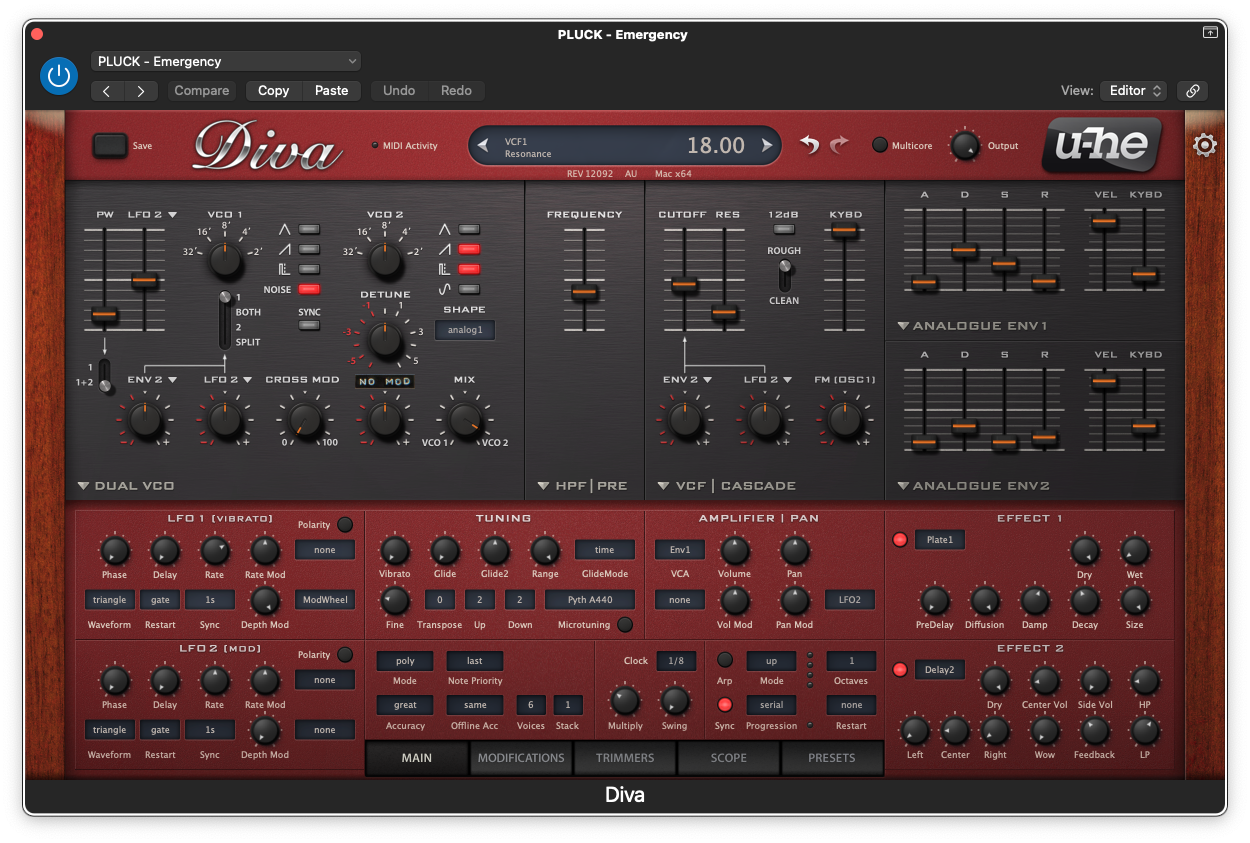Toggle the Arp enable button

click(725, 660)
